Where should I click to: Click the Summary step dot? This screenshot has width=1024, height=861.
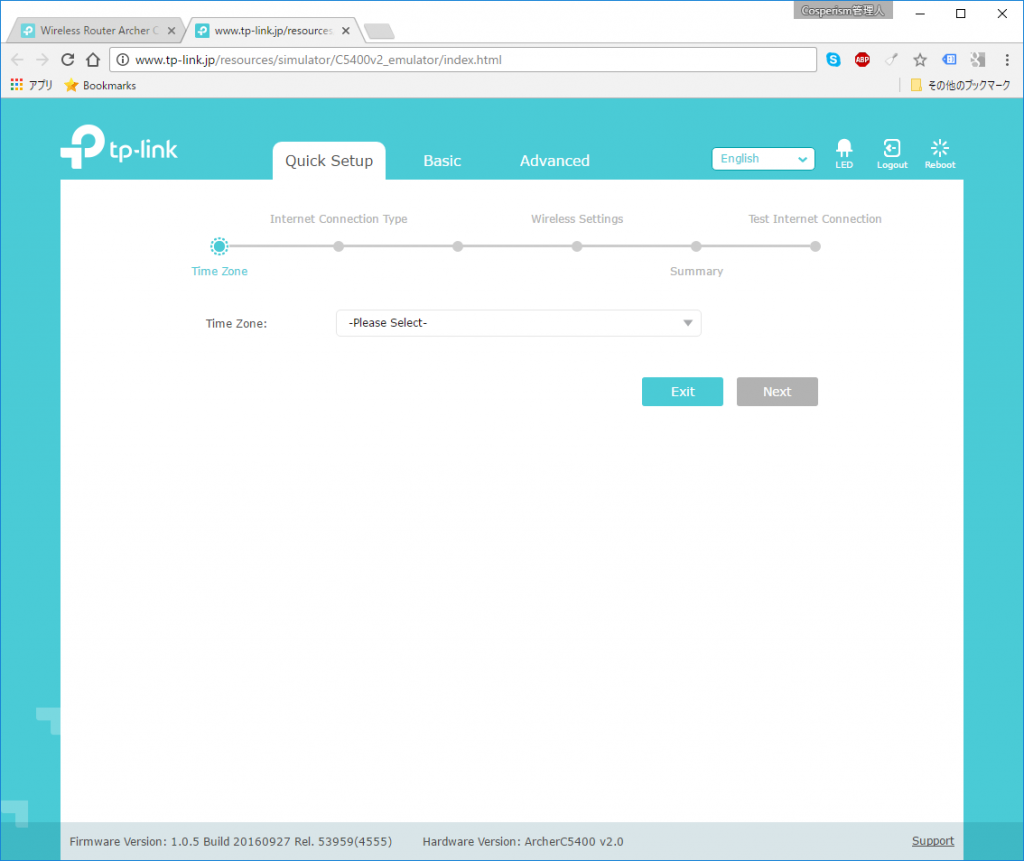[696, 246]
